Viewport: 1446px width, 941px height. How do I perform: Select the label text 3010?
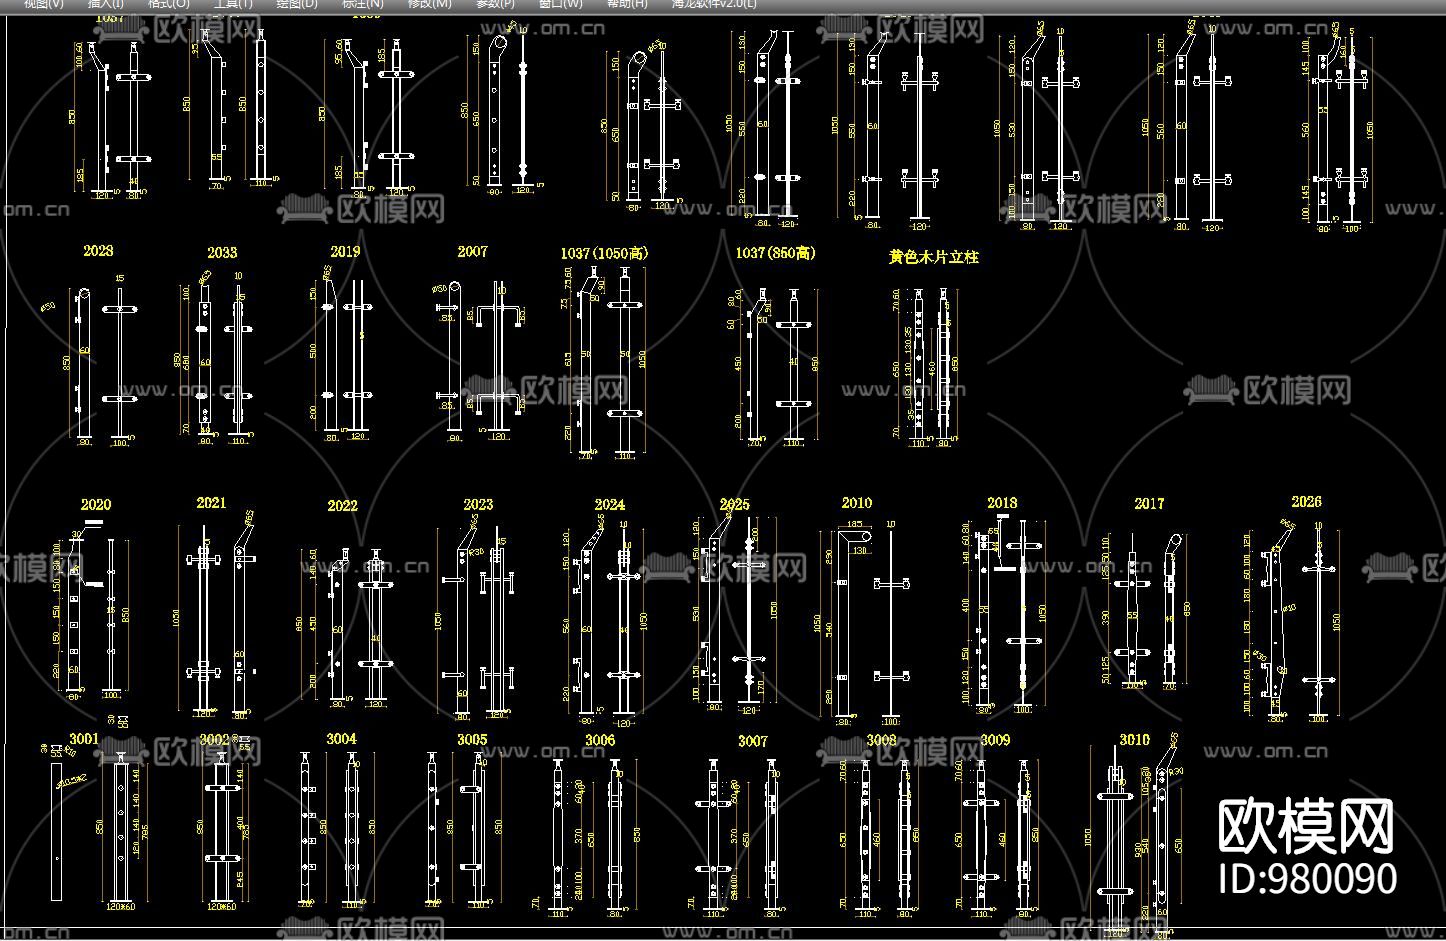[1134, 740]
